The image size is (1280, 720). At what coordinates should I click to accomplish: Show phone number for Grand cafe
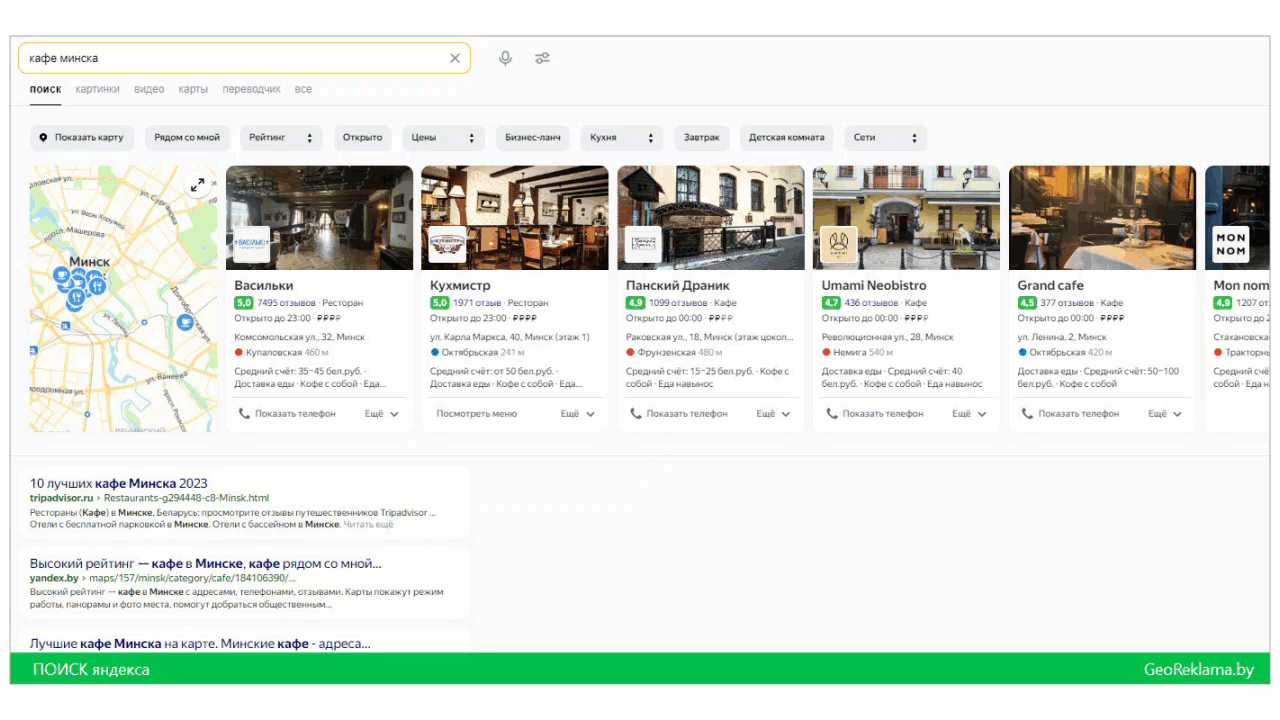point(1071,414)
